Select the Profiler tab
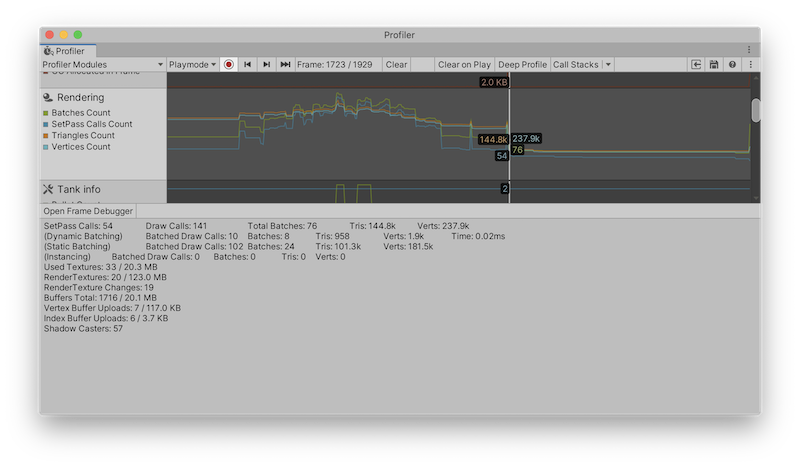 [68, 50]
